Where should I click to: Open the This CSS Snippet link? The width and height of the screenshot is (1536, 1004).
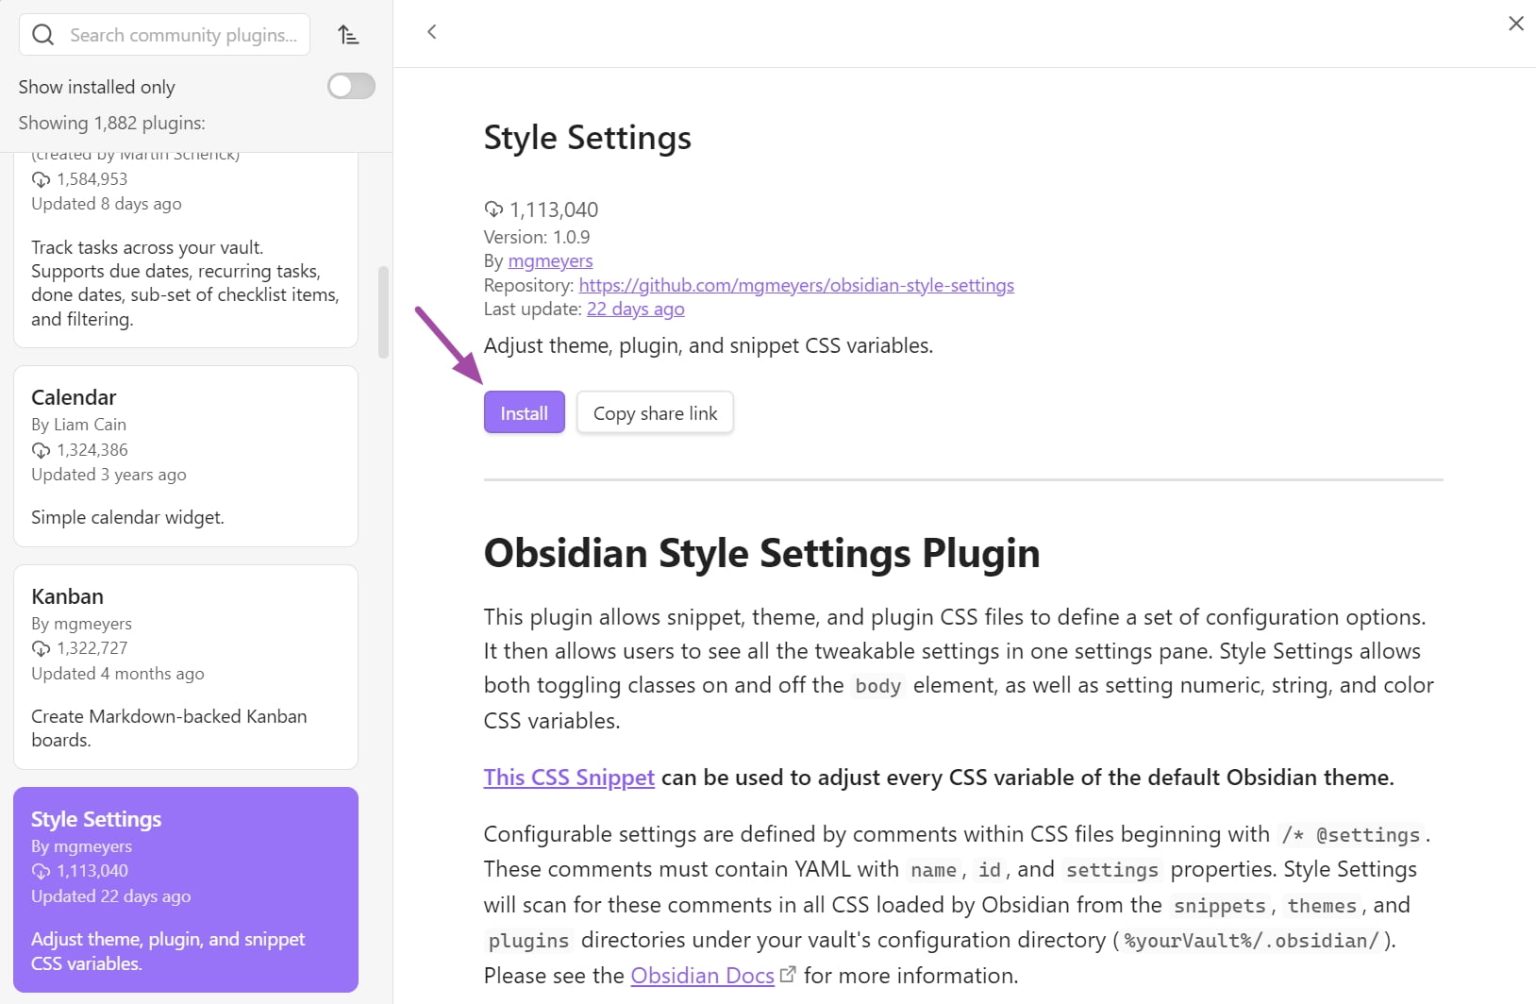[568, 777]
